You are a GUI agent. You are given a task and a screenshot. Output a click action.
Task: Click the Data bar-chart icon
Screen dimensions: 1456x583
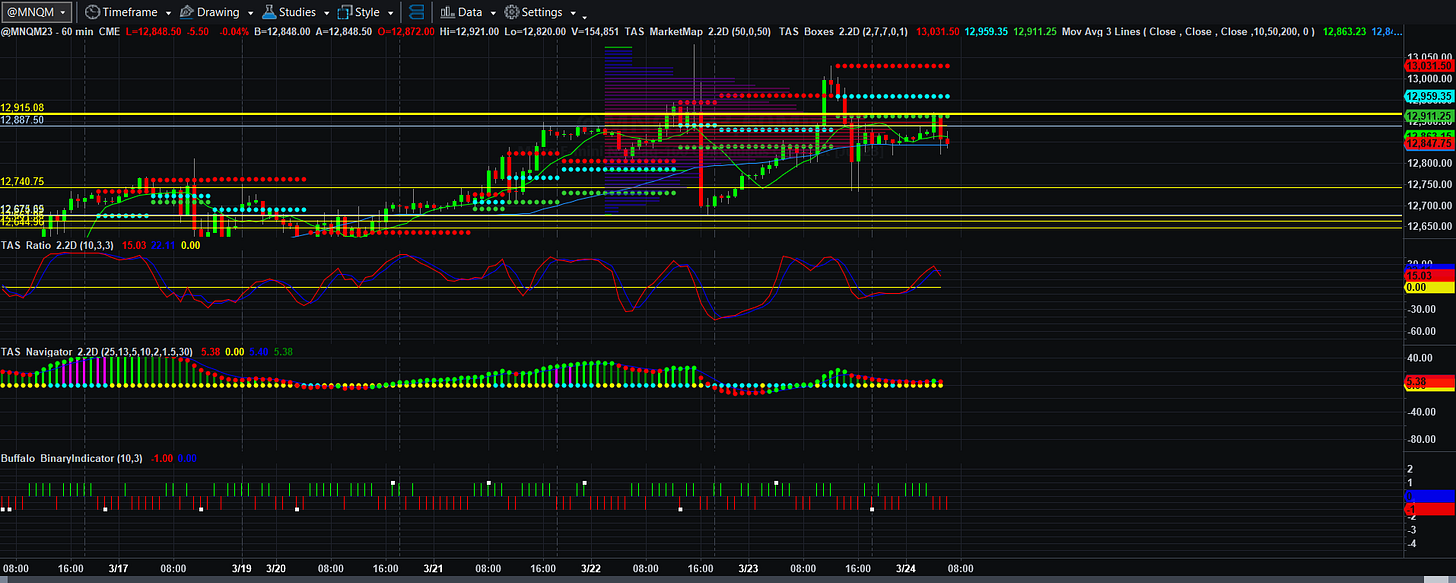pyautogui.click(x=446, y=13)
